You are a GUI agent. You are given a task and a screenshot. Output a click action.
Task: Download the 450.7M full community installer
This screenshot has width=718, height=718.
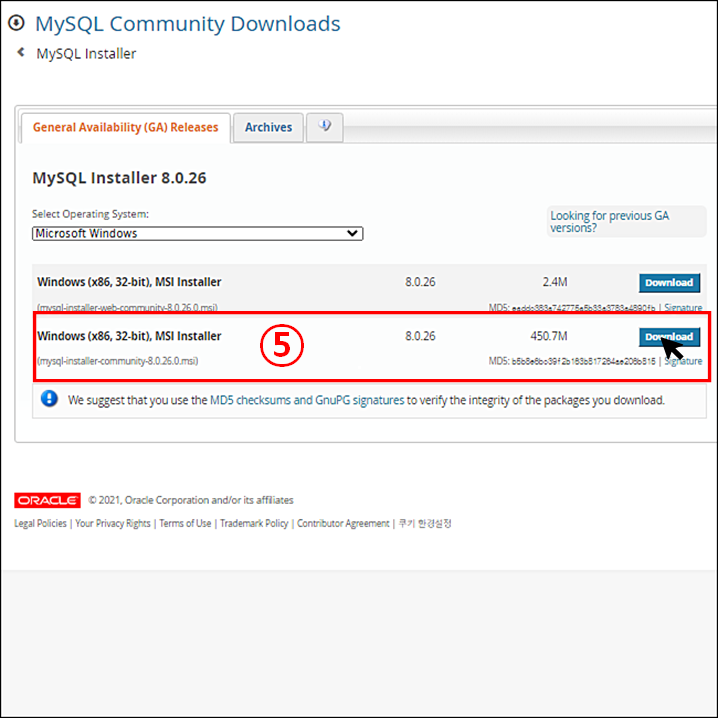pyautogui.click(x=669, y=337)
